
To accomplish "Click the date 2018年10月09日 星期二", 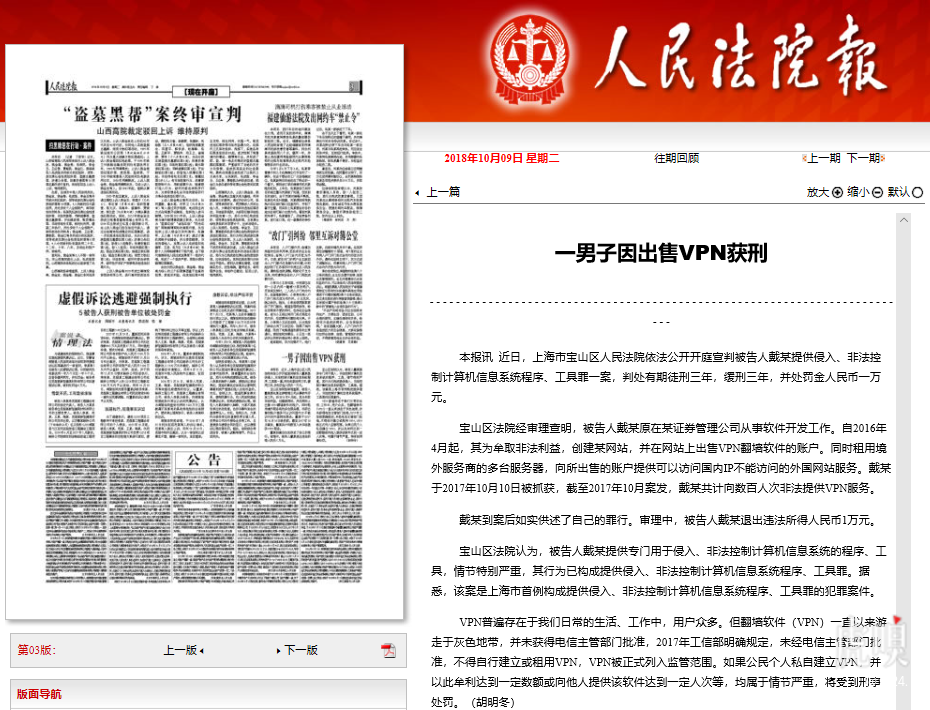I will [x=501, y=158].
